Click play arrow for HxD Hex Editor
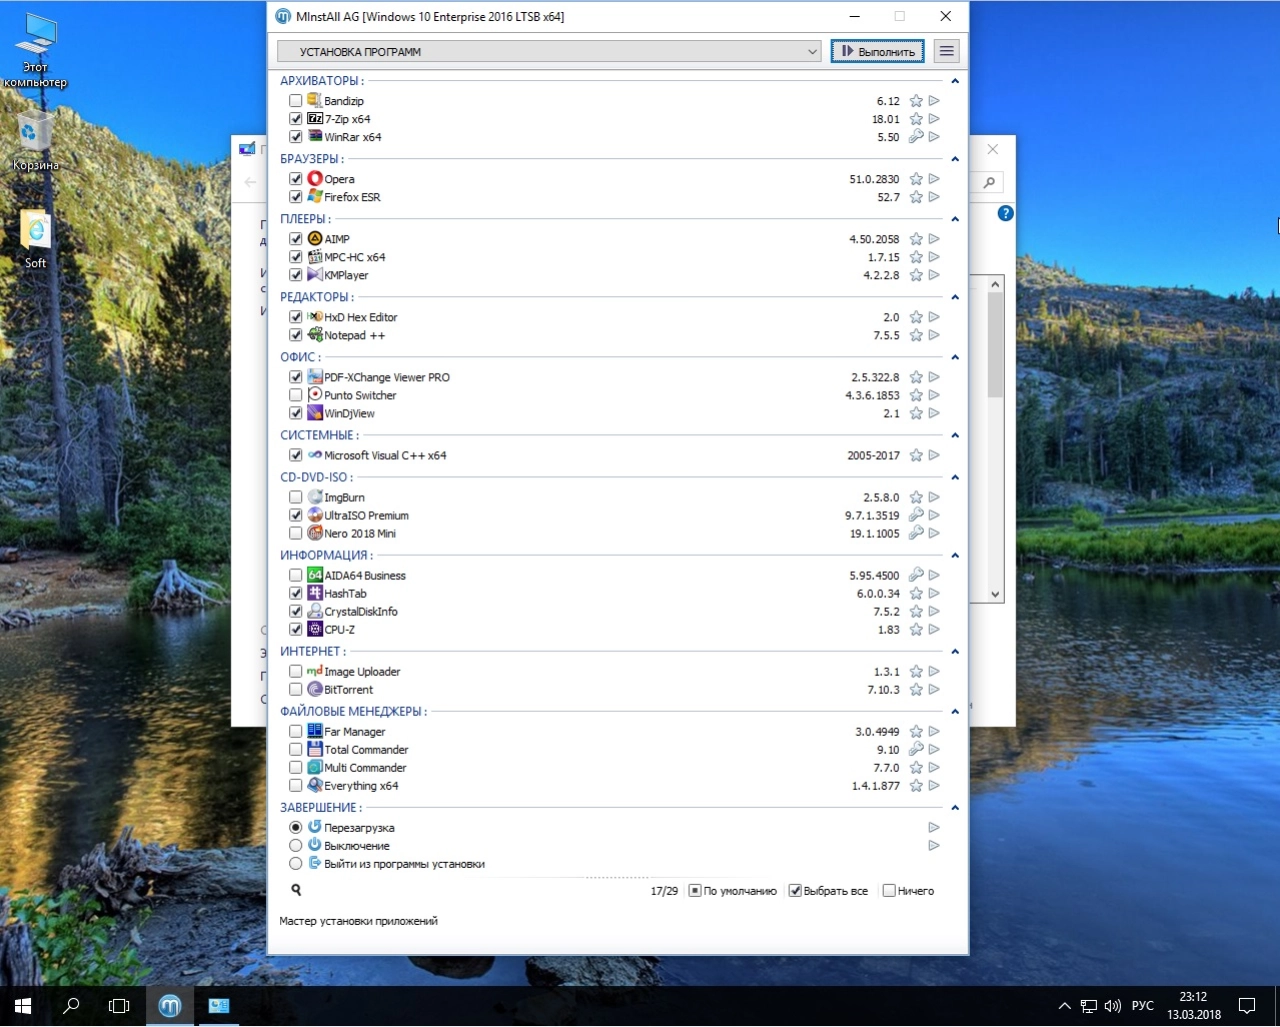Screen dimensions: 1280x1027 (x=934, y=317)
